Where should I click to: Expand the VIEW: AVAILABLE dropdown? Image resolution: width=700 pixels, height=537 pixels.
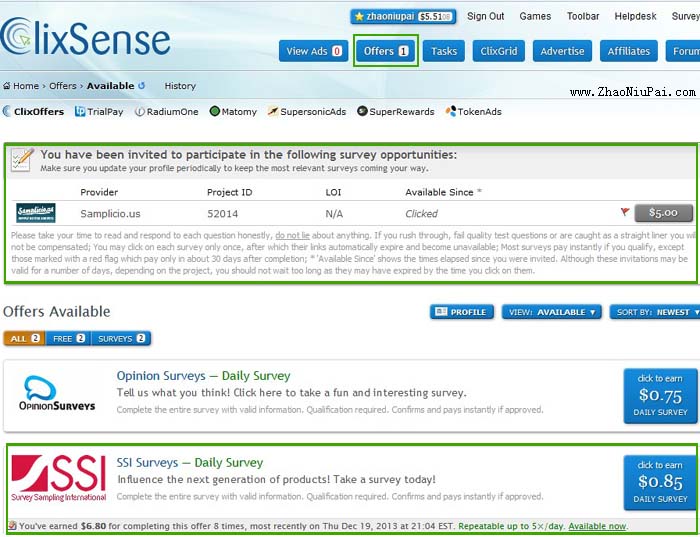552,312
